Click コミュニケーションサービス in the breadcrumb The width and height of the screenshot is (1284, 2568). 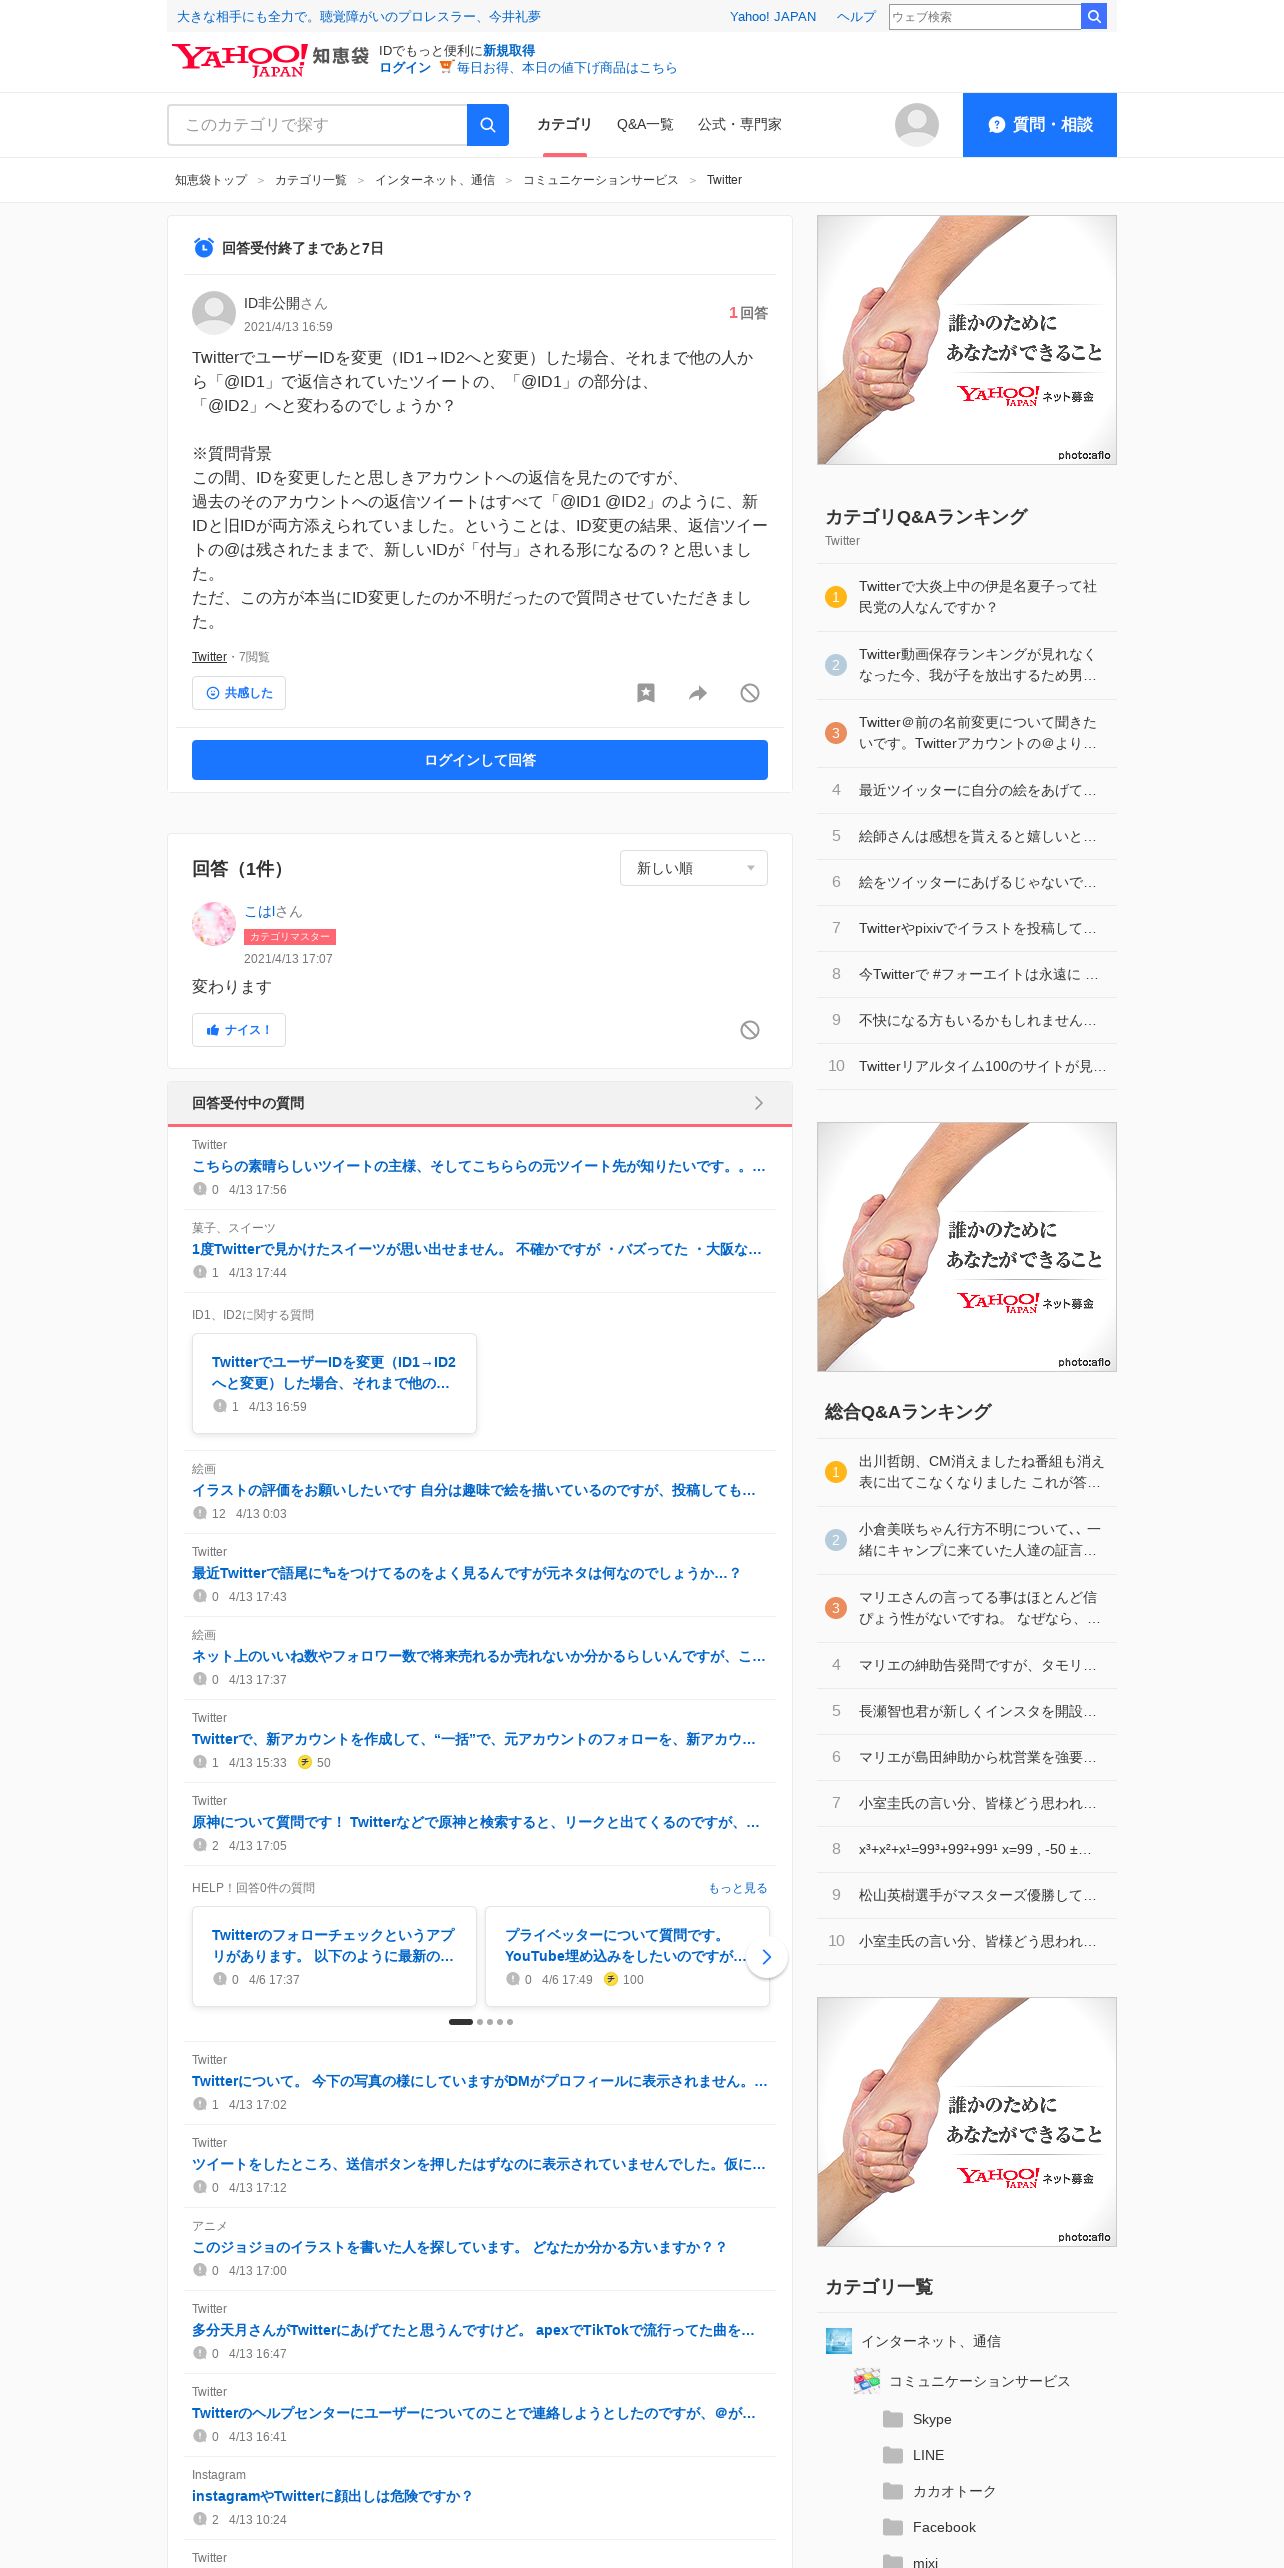601,180
